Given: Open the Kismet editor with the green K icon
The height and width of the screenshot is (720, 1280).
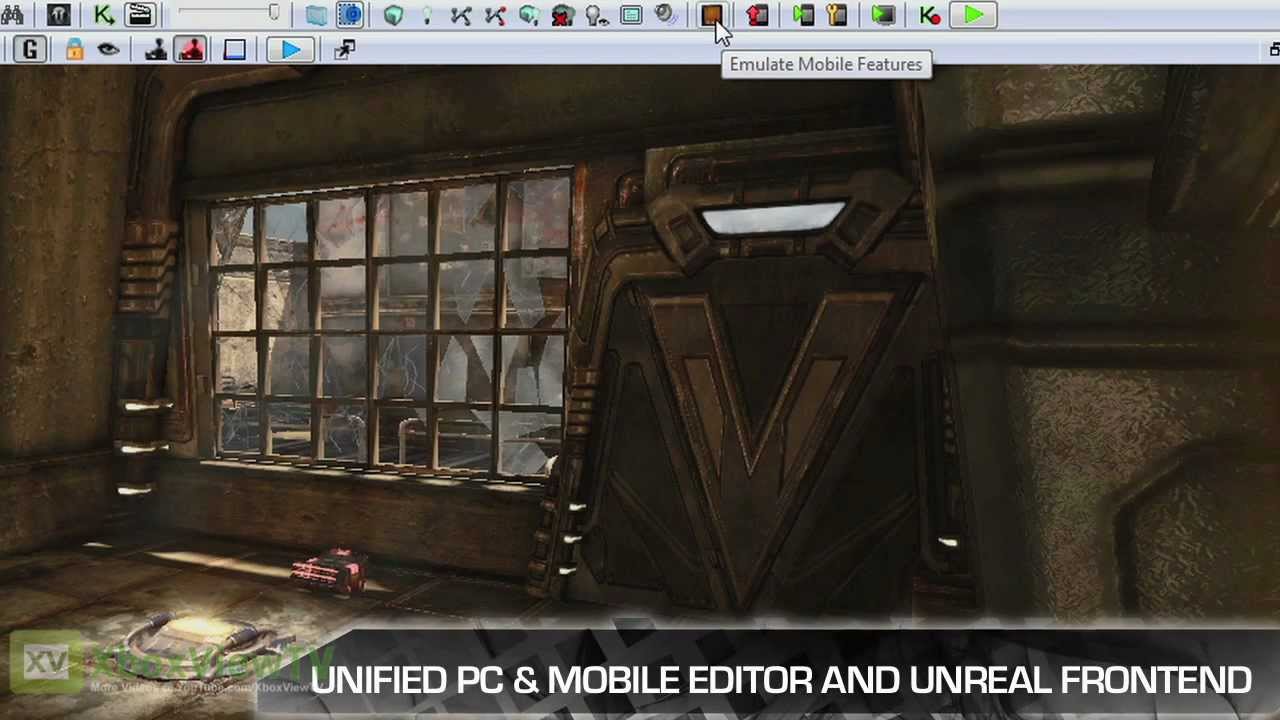Looking at the screenshot, I should (x=103, y=15).
